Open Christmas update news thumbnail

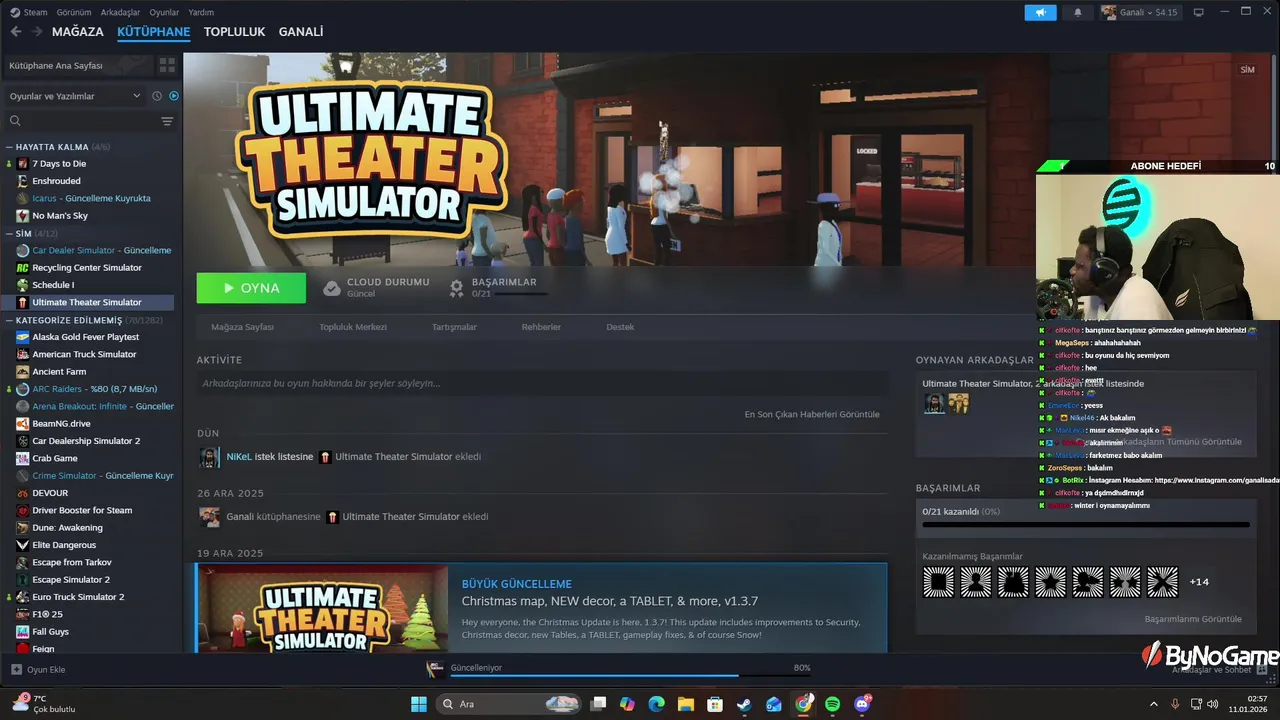(322, 608)
